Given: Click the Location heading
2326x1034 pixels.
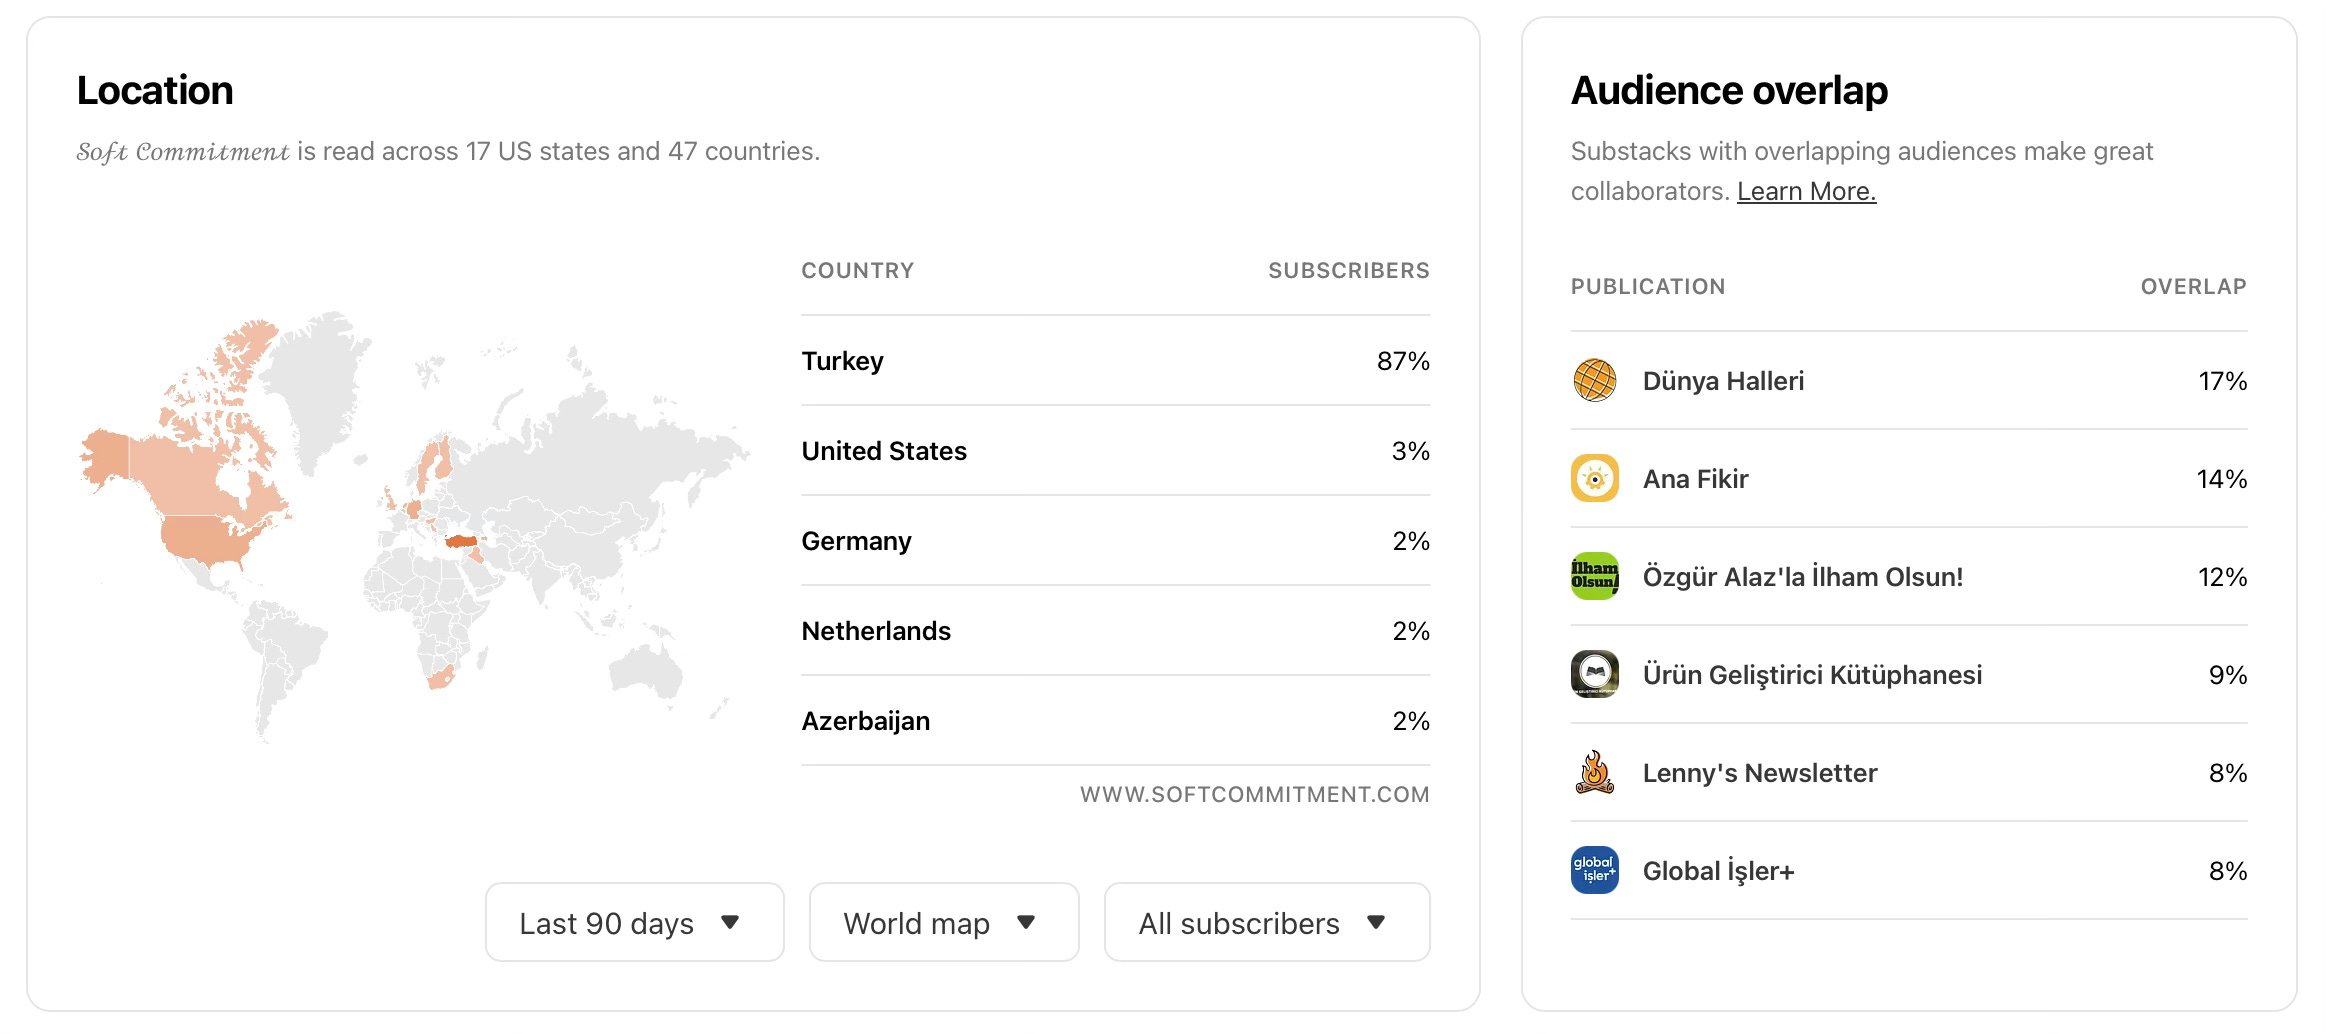Looking at the screenshot, I should coord(155,91).
